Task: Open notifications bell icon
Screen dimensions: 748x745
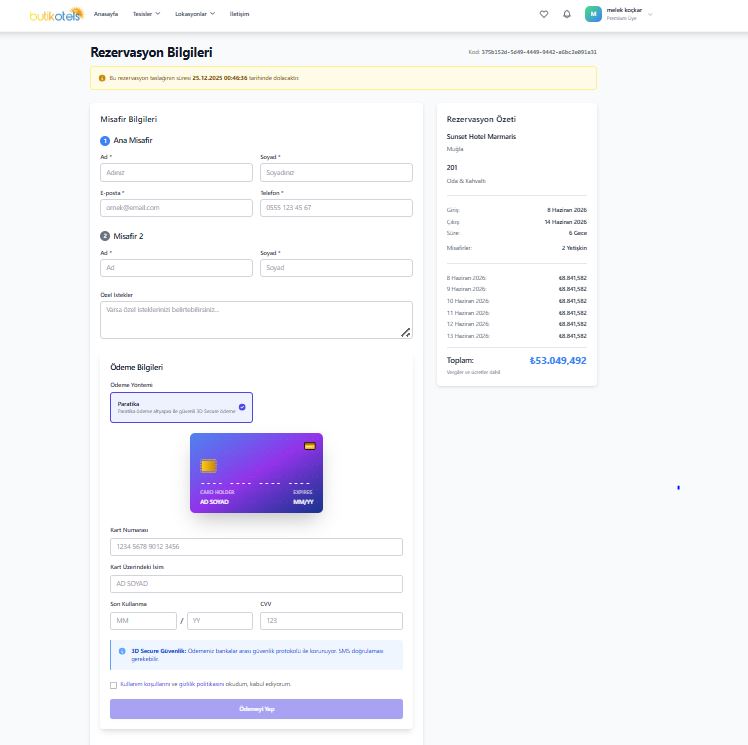Action: [567, 14]
